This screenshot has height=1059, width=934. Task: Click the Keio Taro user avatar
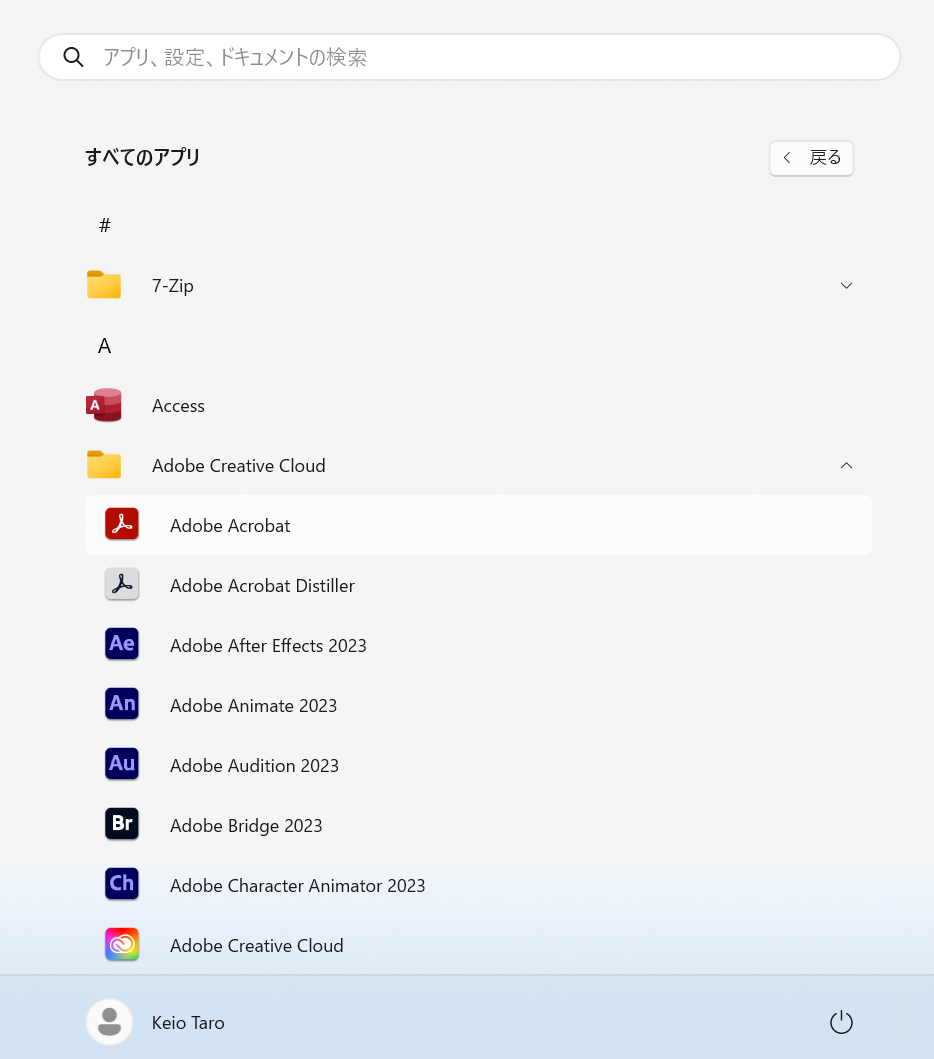coord(110,1022)
